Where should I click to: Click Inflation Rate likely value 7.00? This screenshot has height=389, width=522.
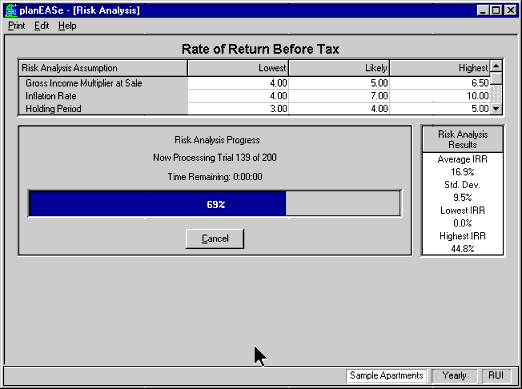point(339,96)
